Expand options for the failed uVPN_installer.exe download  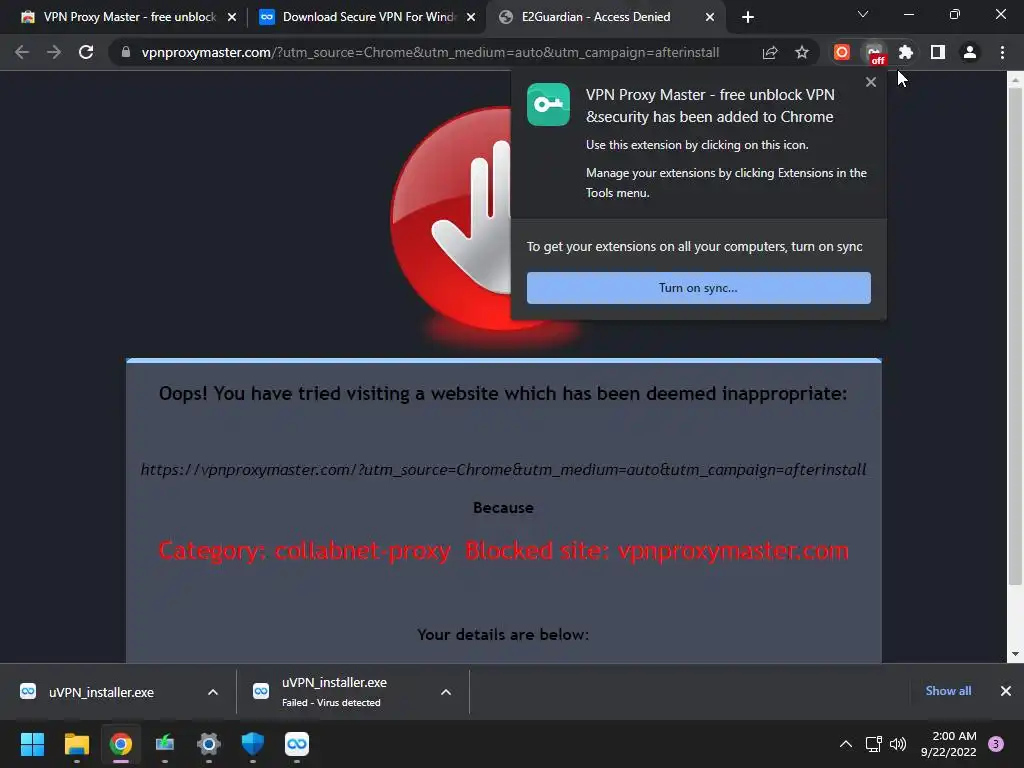coord(446,692)
